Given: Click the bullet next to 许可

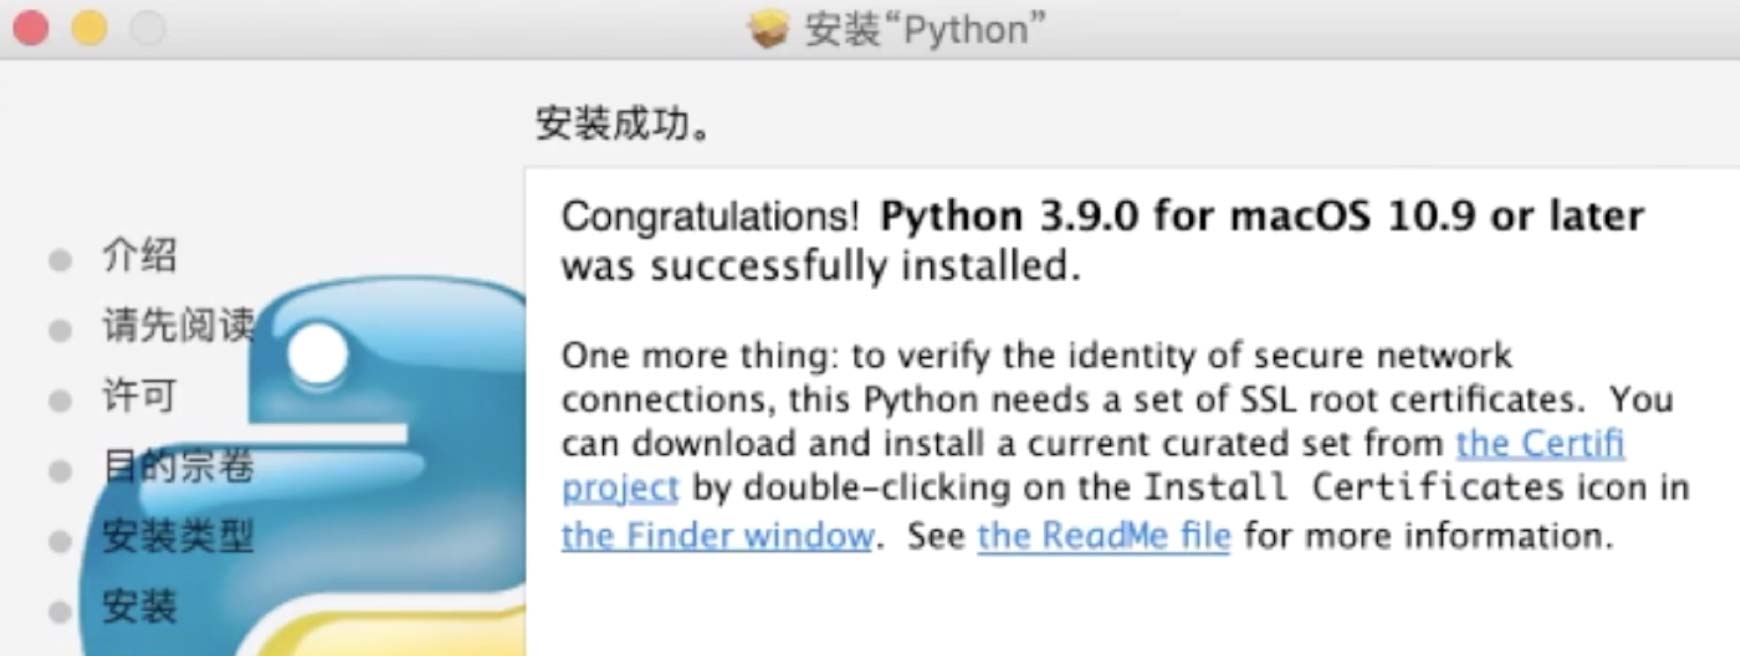Looking at the screenshot, I should 60,401.
